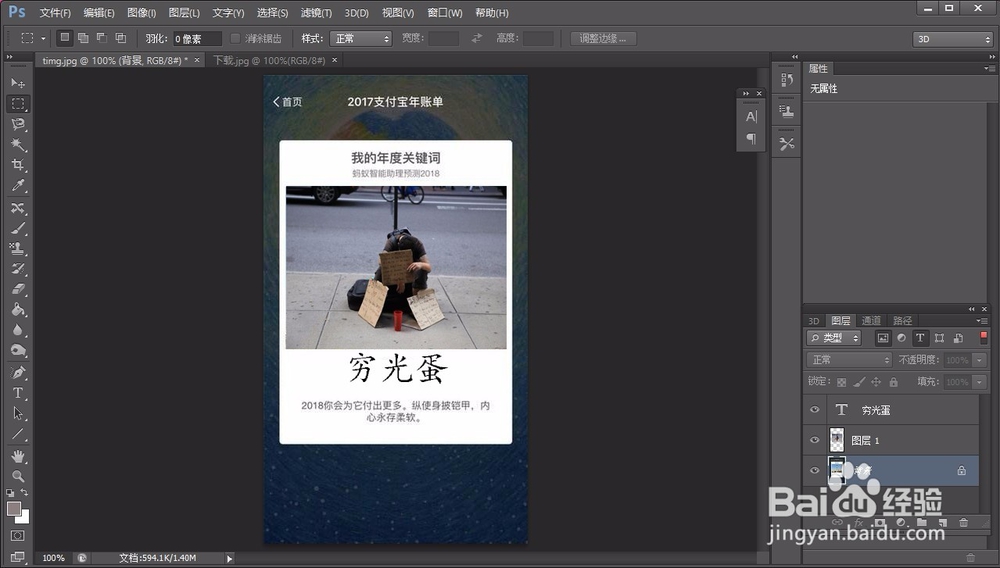Hide the 穷光蛋 text layer

click(x=814, y=410)
